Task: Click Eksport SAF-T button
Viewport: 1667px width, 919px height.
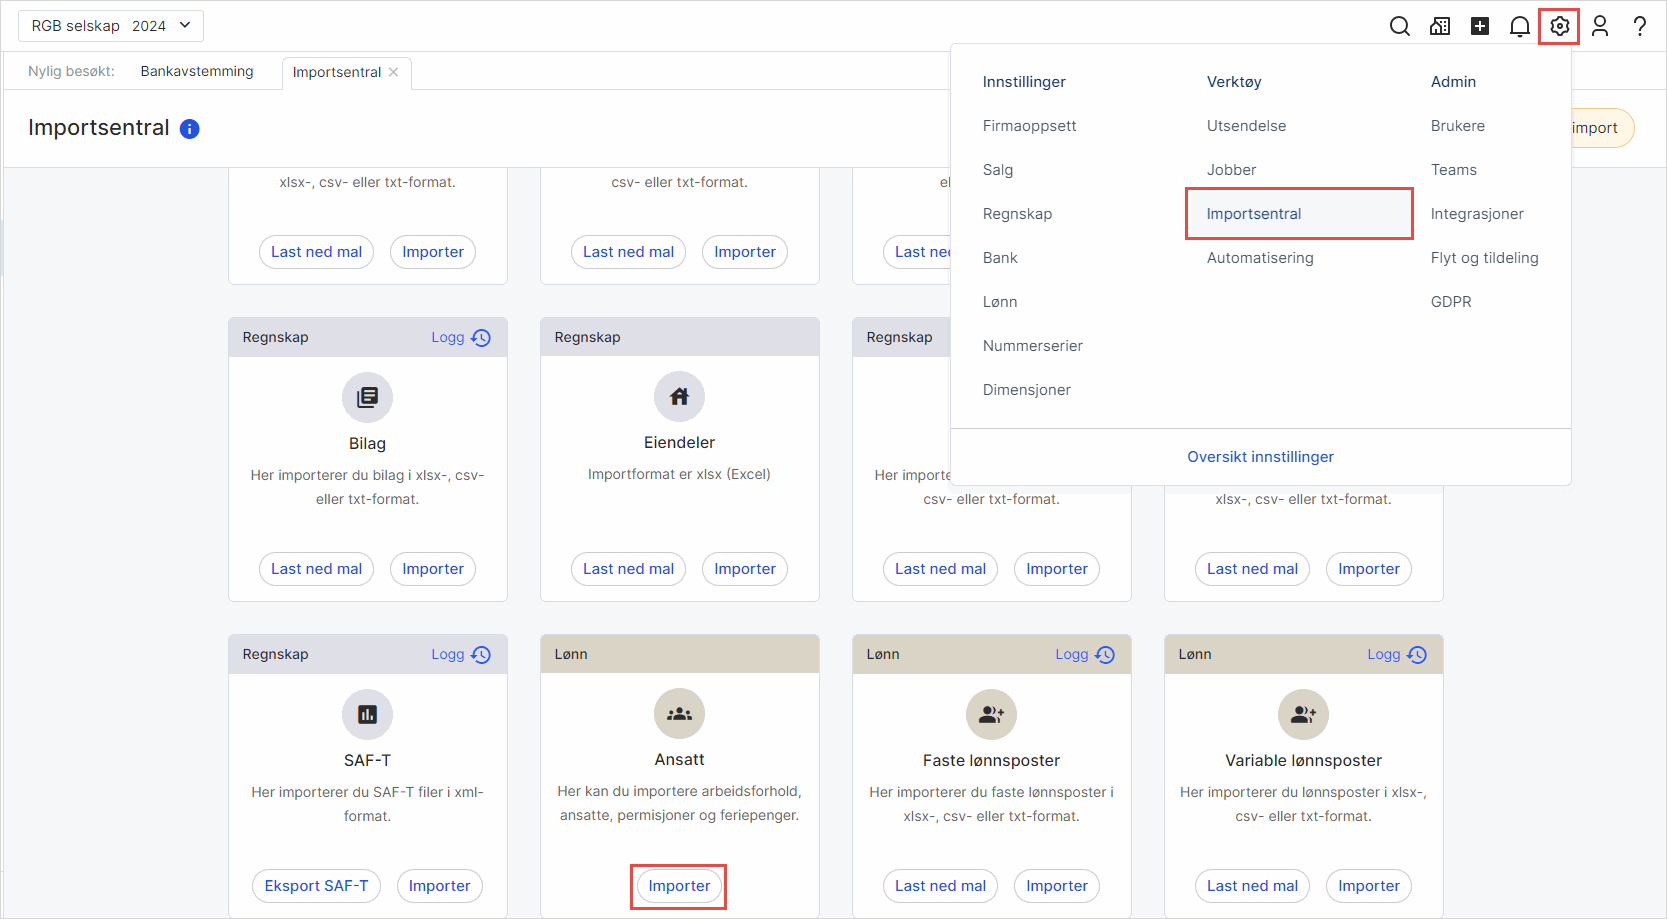Action: 316,886
